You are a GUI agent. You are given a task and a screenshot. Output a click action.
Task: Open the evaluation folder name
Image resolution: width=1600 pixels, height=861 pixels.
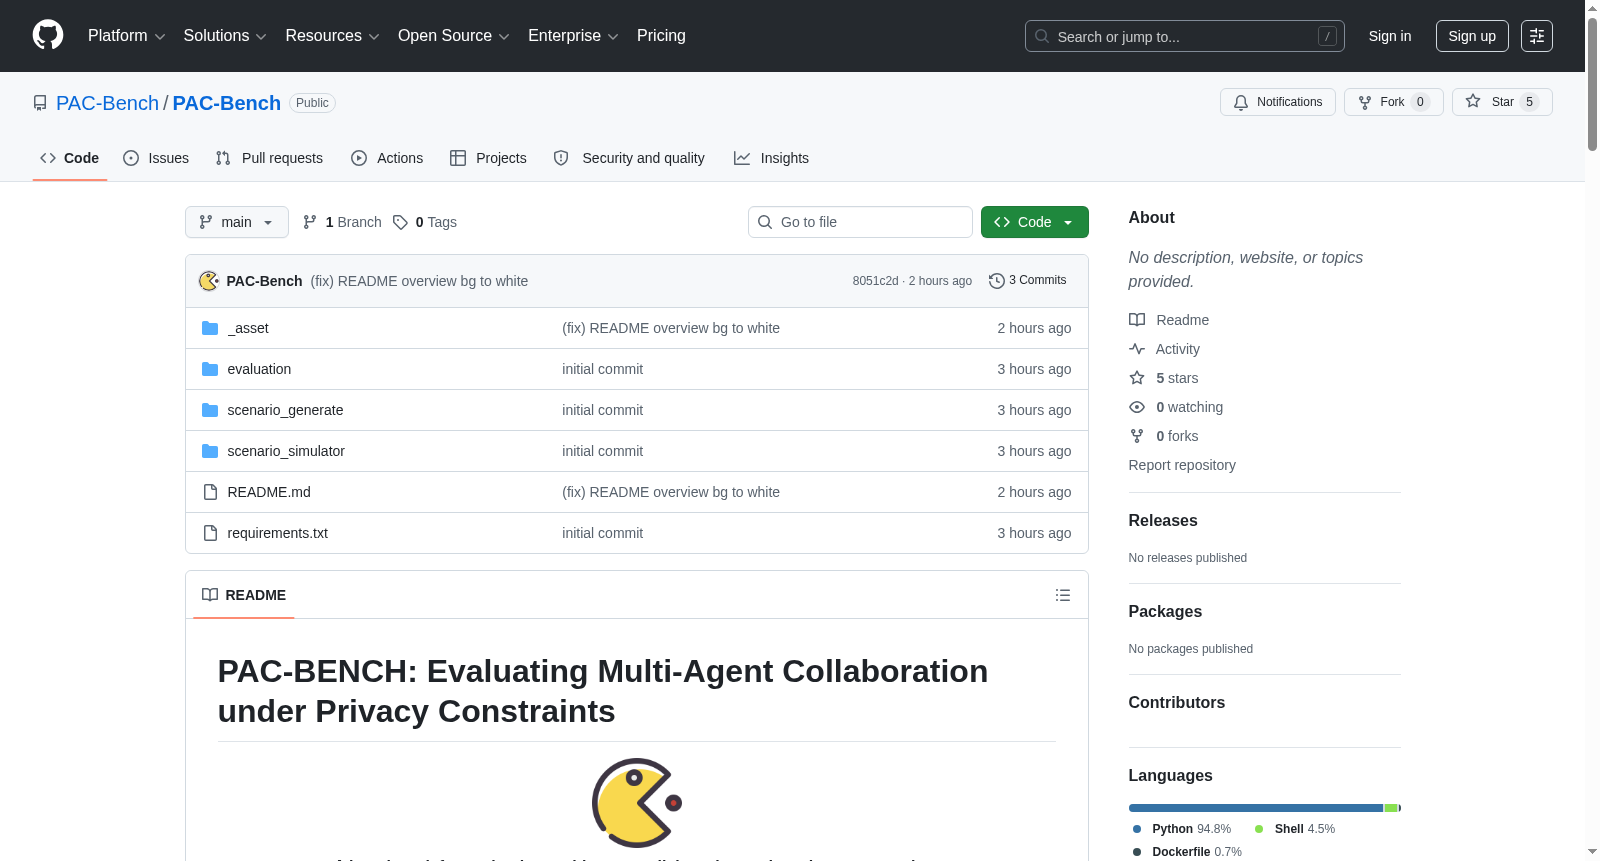point(259,369)
